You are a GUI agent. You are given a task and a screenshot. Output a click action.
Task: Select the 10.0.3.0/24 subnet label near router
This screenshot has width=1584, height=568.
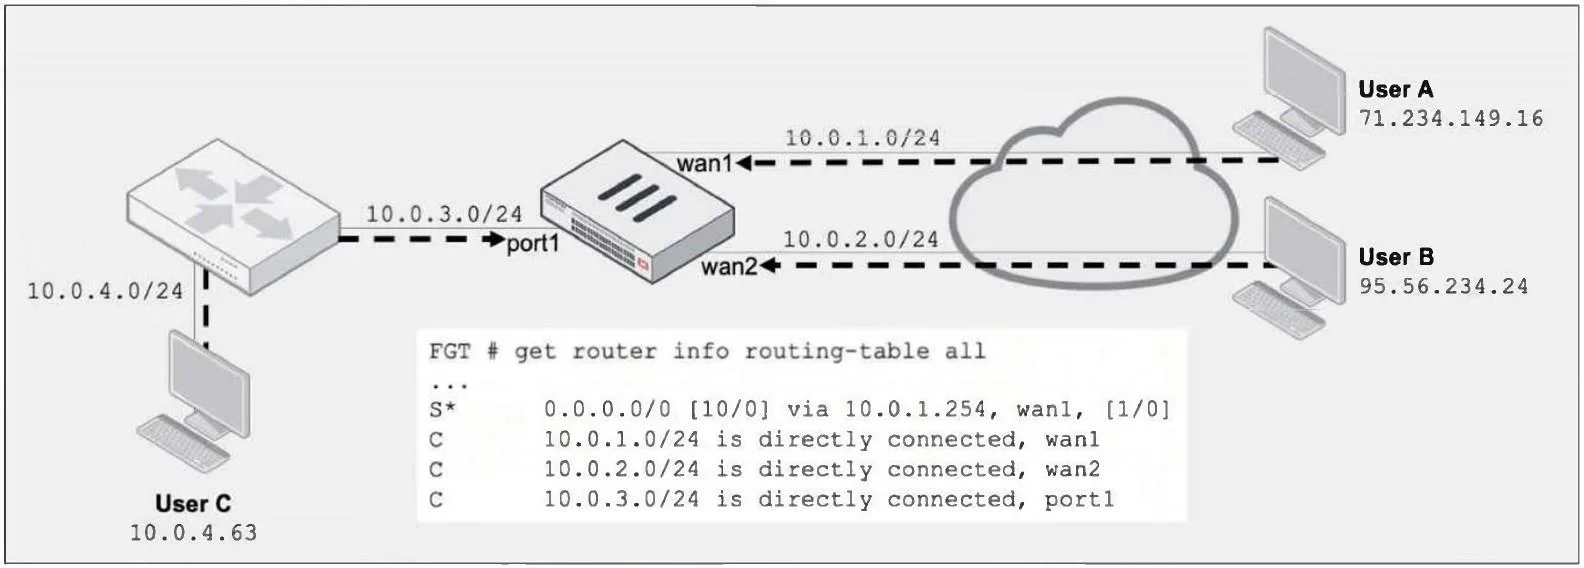(444, 213)
